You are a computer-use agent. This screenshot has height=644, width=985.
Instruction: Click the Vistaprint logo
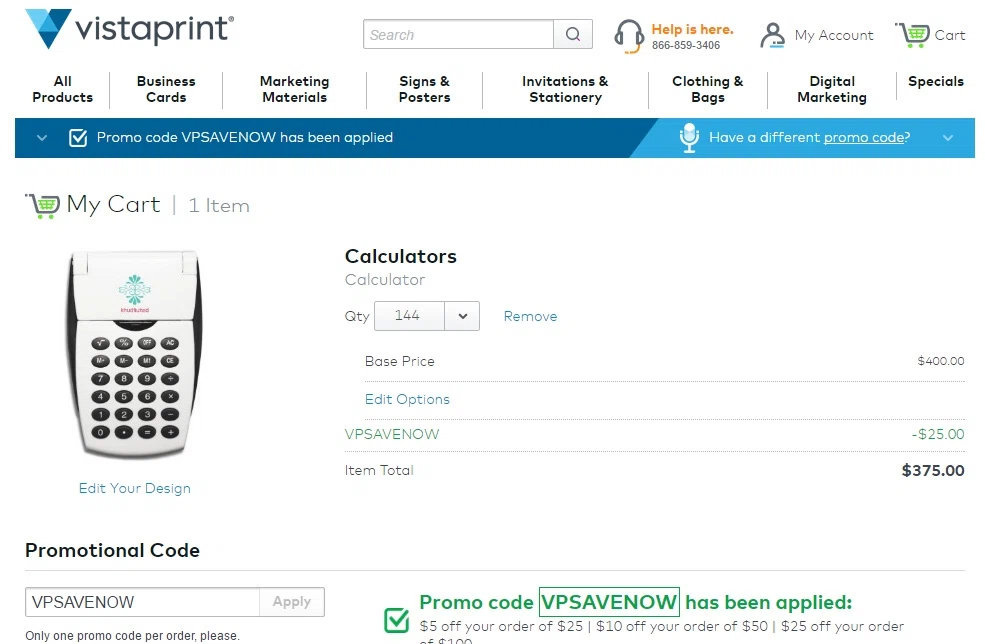click(129, 28)
